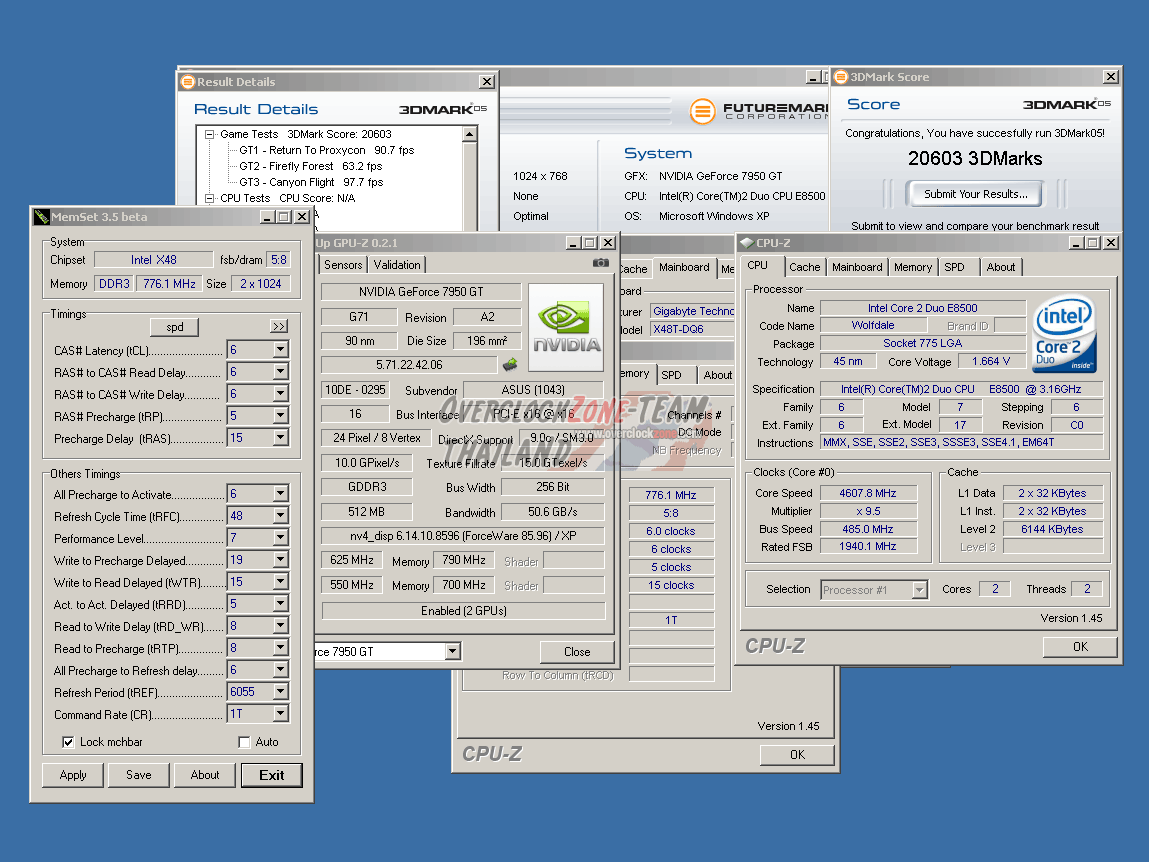Toggle the Lock mchbar checkbox
Image resolution: width=1149 pixels, height=862 pixels.
point(68,742)
